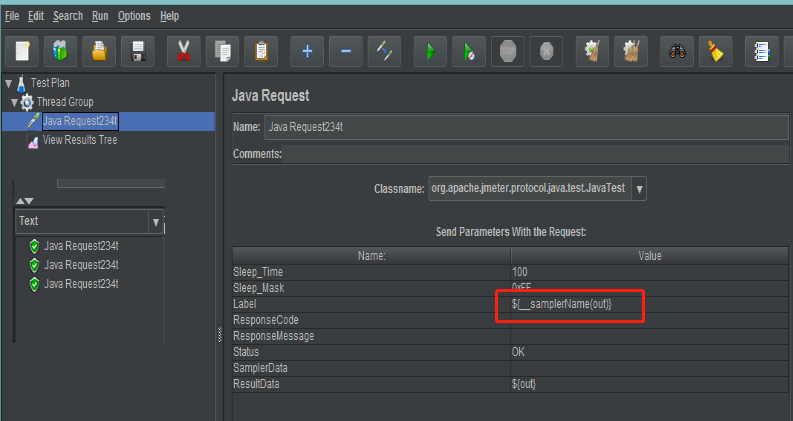Image resolution: width=793 pixels, height=421 pixels.
Task: Collapse the Test Plan tree node
Action: (x=9, y=83)
